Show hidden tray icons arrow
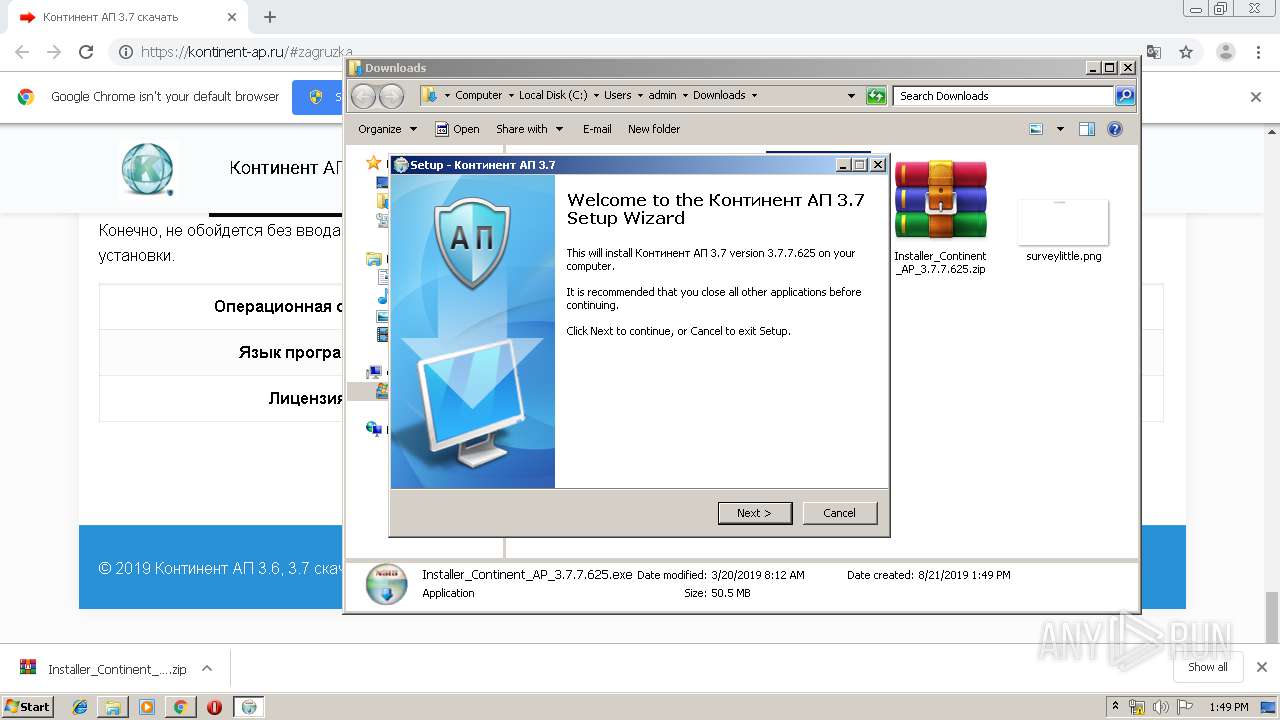 tap(1115, 707)
